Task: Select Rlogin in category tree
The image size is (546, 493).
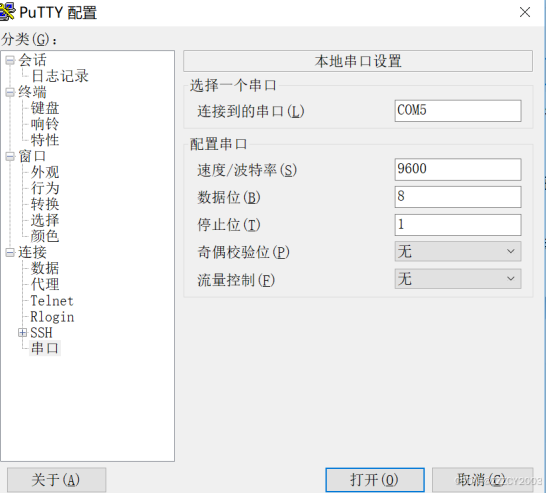Action: 52,317
